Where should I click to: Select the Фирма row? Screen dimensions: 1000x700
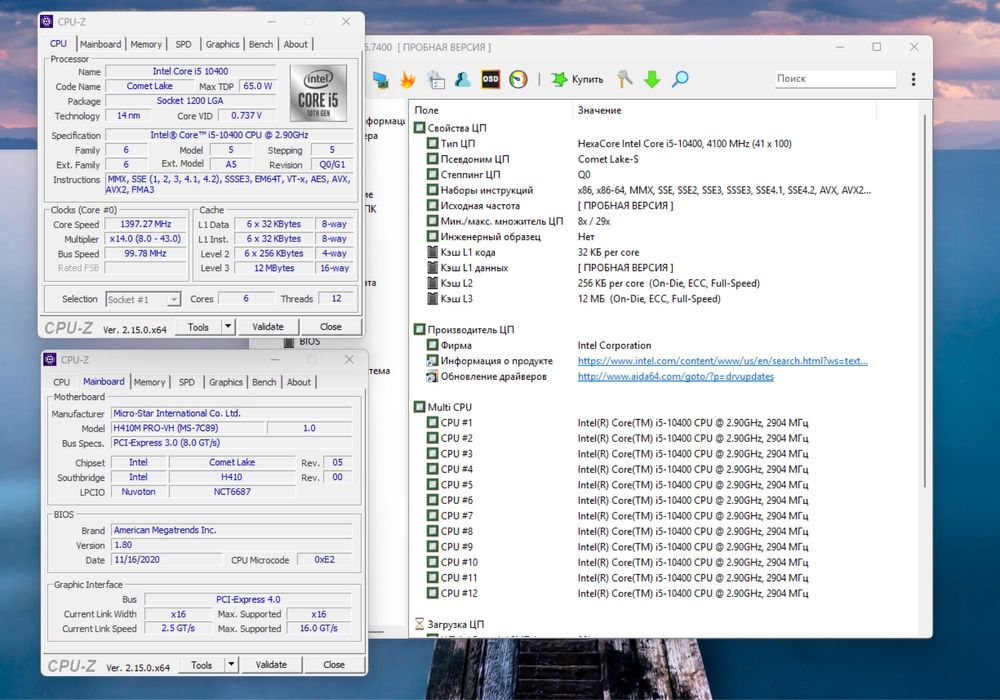click(x=643, y=345)
